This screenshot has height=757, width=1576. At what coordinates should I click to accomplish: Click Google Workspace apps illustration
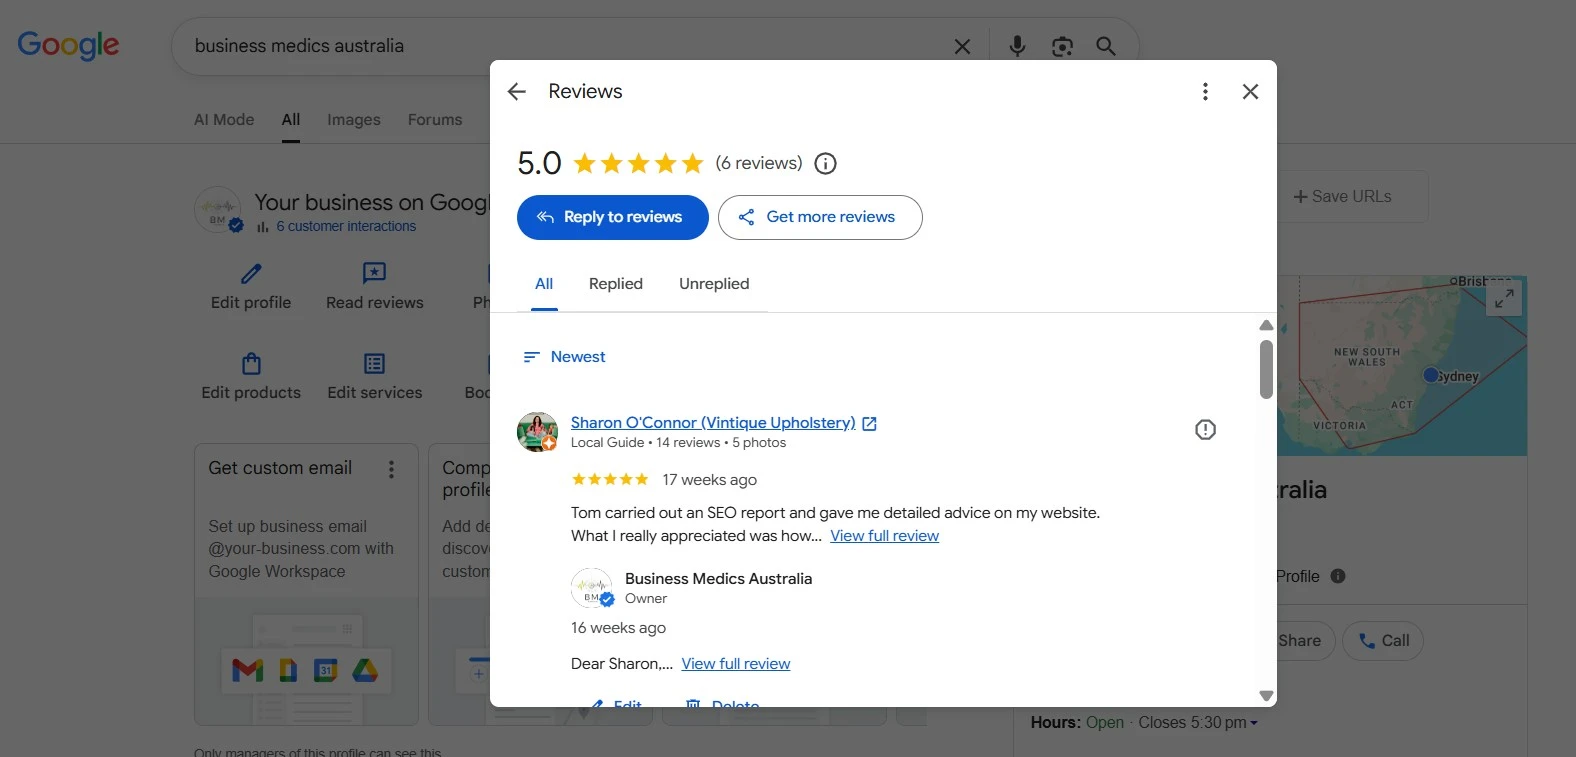[306, 662]
